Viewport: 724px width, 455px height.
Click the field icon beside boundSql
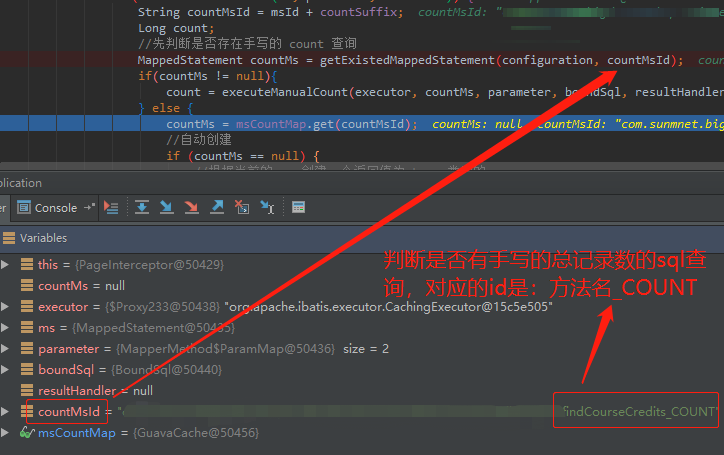(27, 369)
